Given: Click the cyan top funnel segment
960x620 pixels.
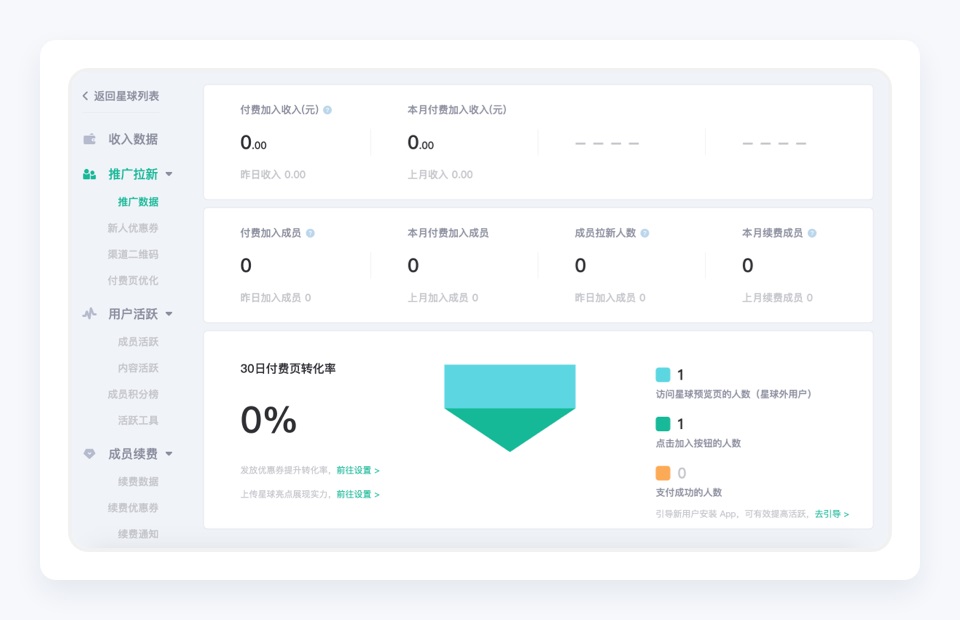Looking at the screenshot, I should 509,386.
